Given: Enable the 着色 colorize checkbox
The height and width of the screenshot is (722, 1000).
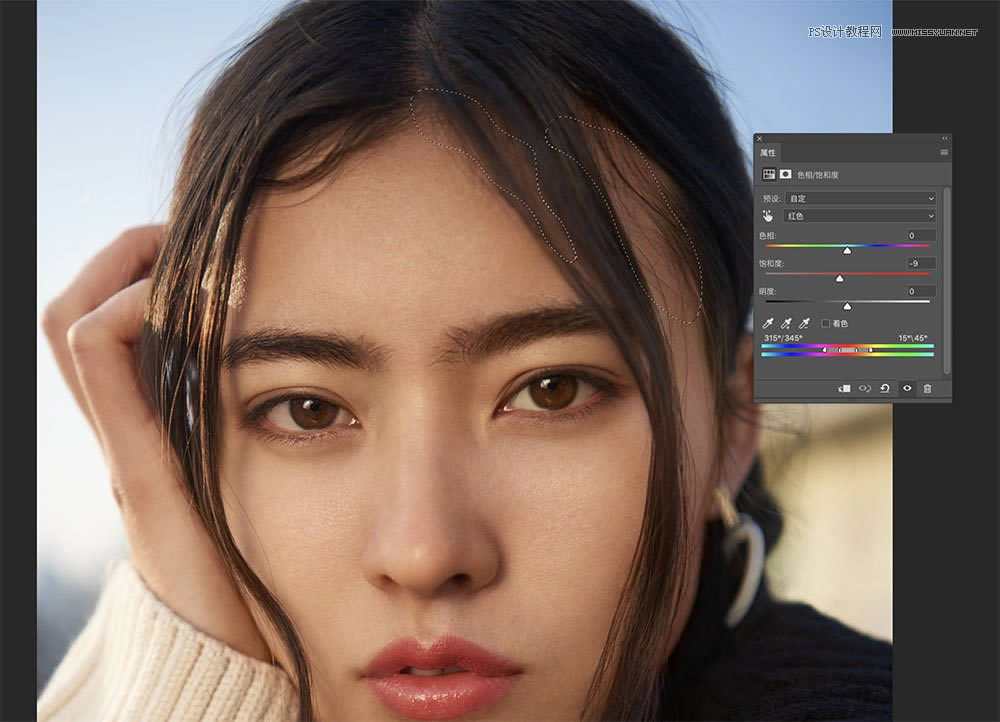Looking at the screenshot, I should (826, 323).
